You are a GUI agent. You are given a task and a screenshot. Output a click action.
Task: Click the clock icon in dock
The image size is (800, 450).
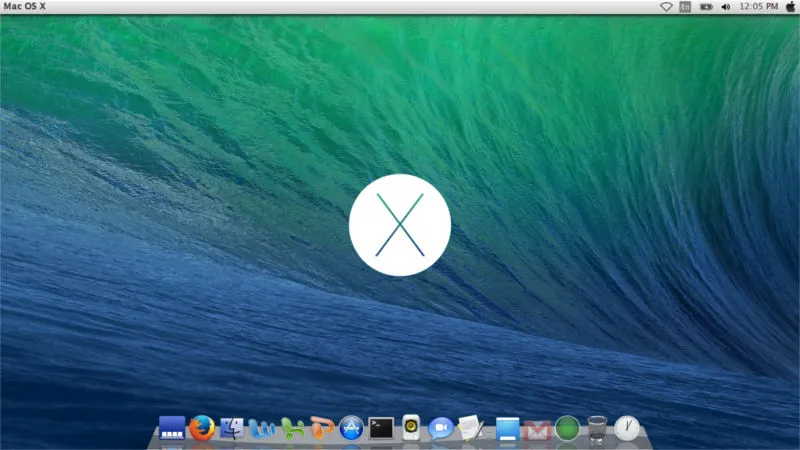pyautogui.click(x=626, y=428)
